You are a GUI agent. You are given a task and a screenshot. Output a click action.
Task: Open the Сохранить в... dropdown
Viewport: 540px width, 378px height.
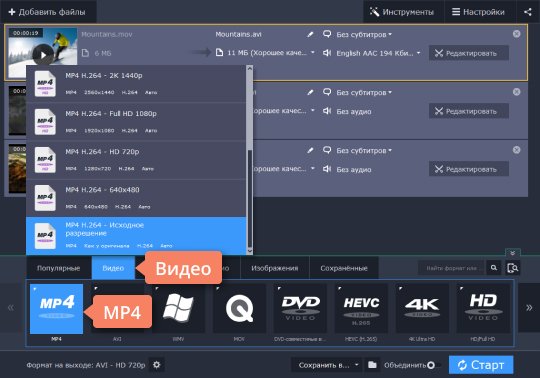pyautogui.click(x=327, y=365)
